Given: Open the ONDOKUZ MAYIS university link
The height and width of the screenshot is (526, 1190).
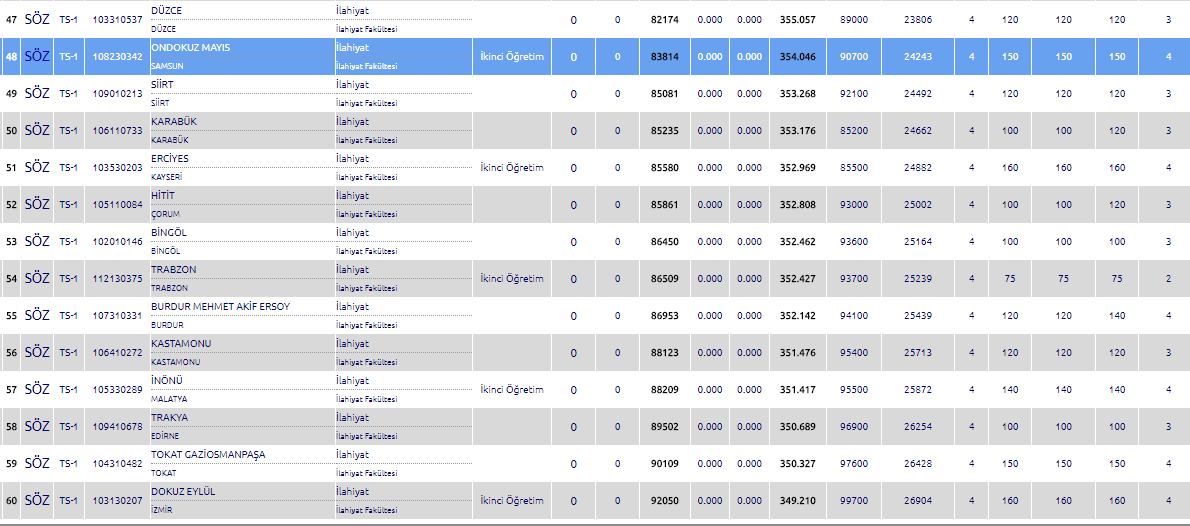Looking at the screenshot, I should click(x=189, y=47).
